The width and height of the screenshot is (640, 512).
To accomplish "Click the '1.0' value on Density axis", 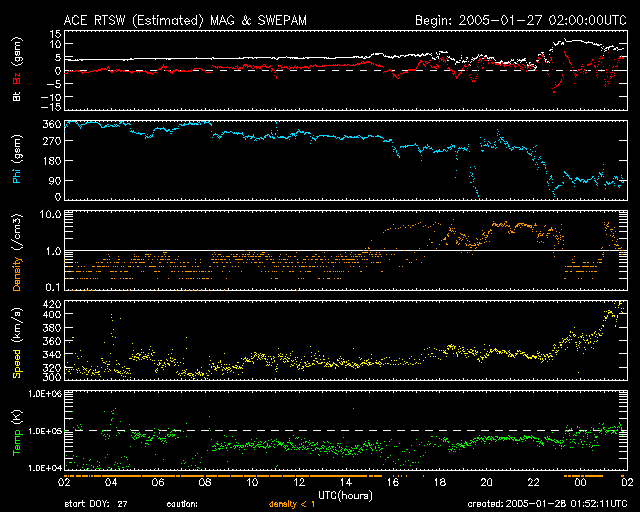I will point(53,252).
